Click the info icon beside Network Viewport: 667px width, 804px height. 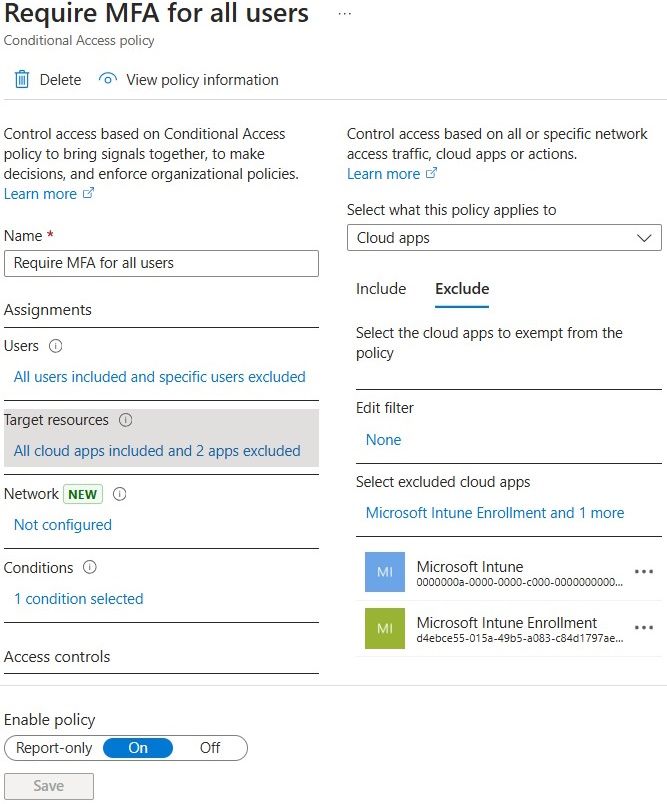pos(118,494)
